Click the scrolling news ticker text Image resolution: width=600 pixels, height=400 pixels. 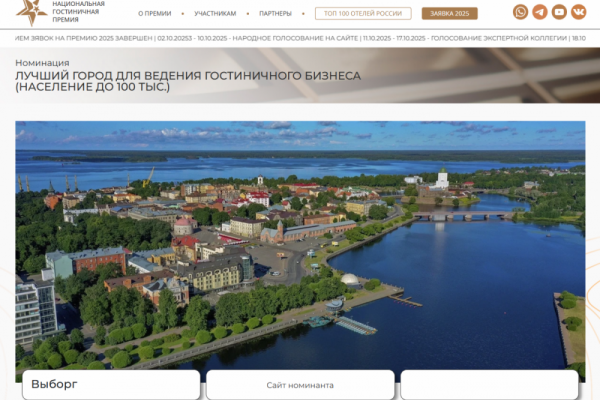click(x=300, y=38)
